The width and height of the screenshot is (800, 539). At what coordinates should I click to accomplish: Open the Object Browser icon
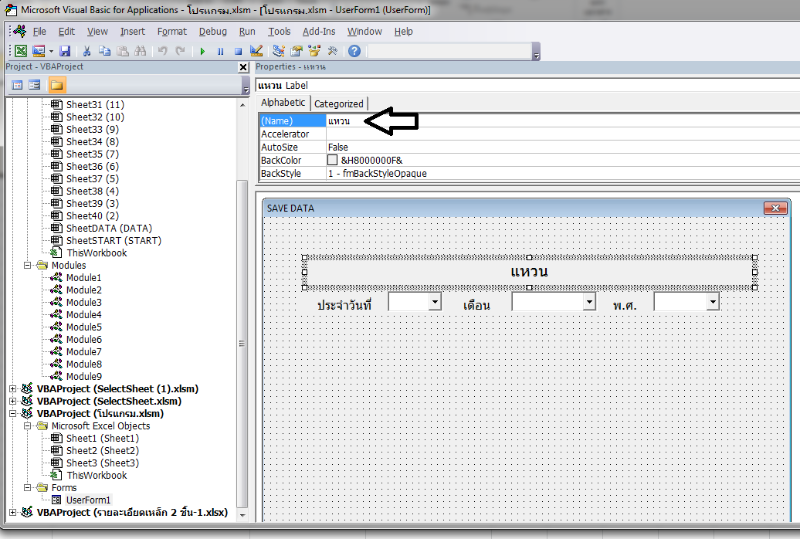click(314, 51)
